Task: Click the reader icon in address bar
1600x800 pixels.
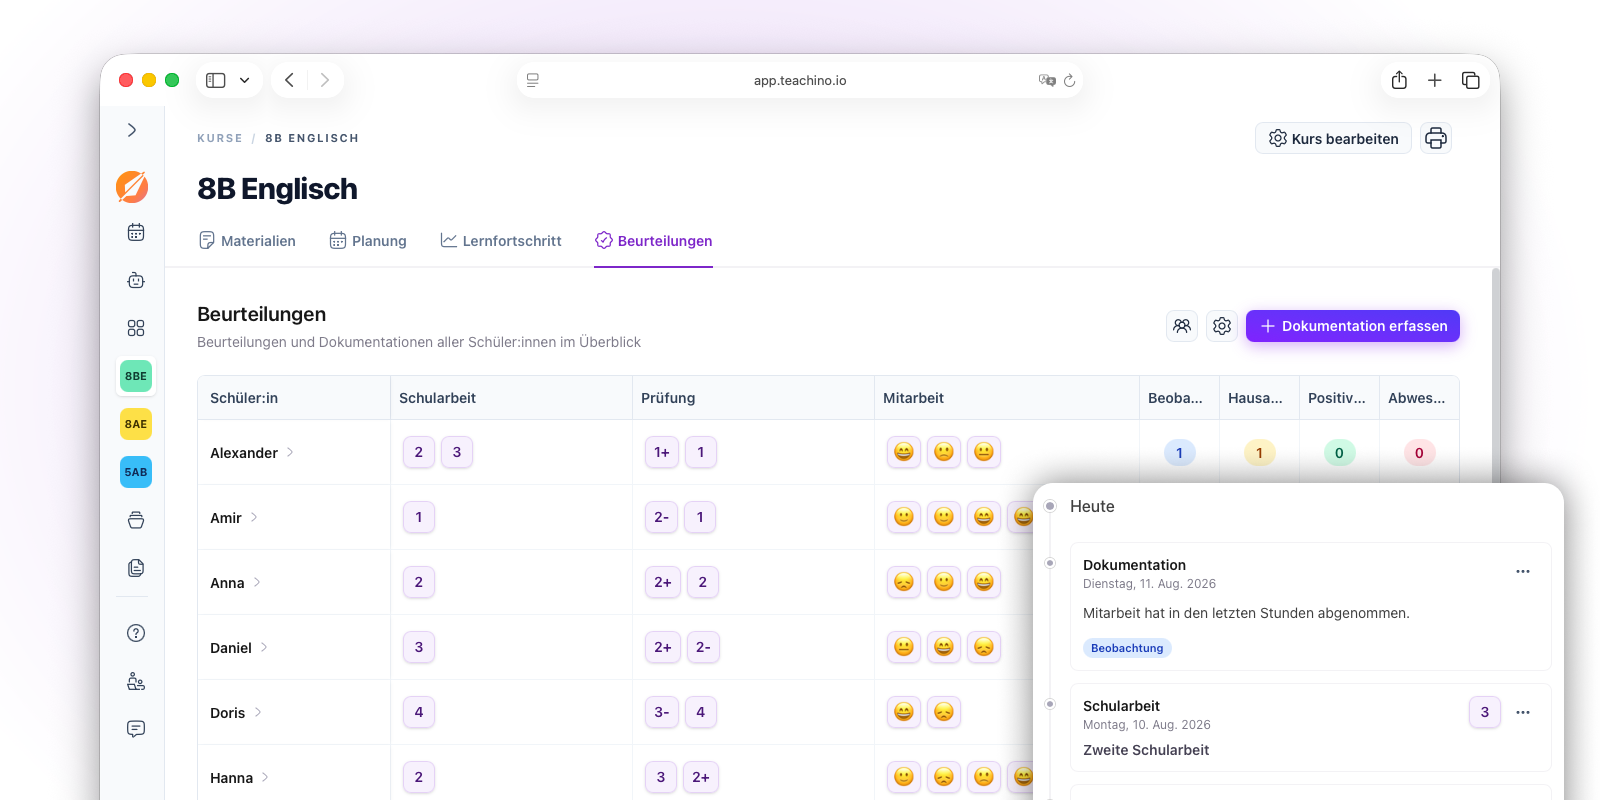Action: tap(533, 80)
